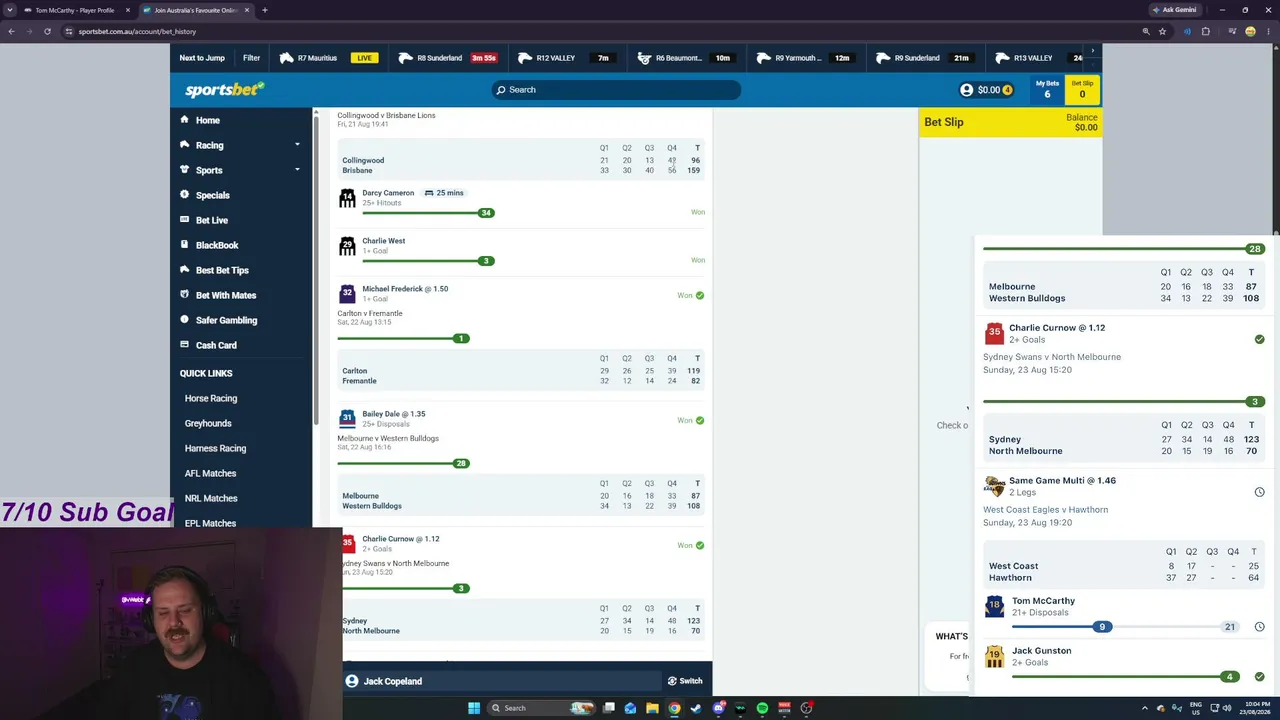Click the Best Bet Tips icon

(x=184, y=270)
